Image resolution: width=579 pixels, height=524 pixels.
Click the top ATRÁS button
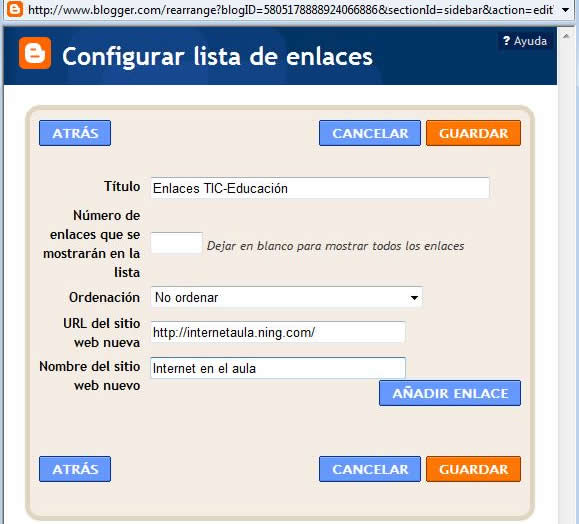pos(75,133)
